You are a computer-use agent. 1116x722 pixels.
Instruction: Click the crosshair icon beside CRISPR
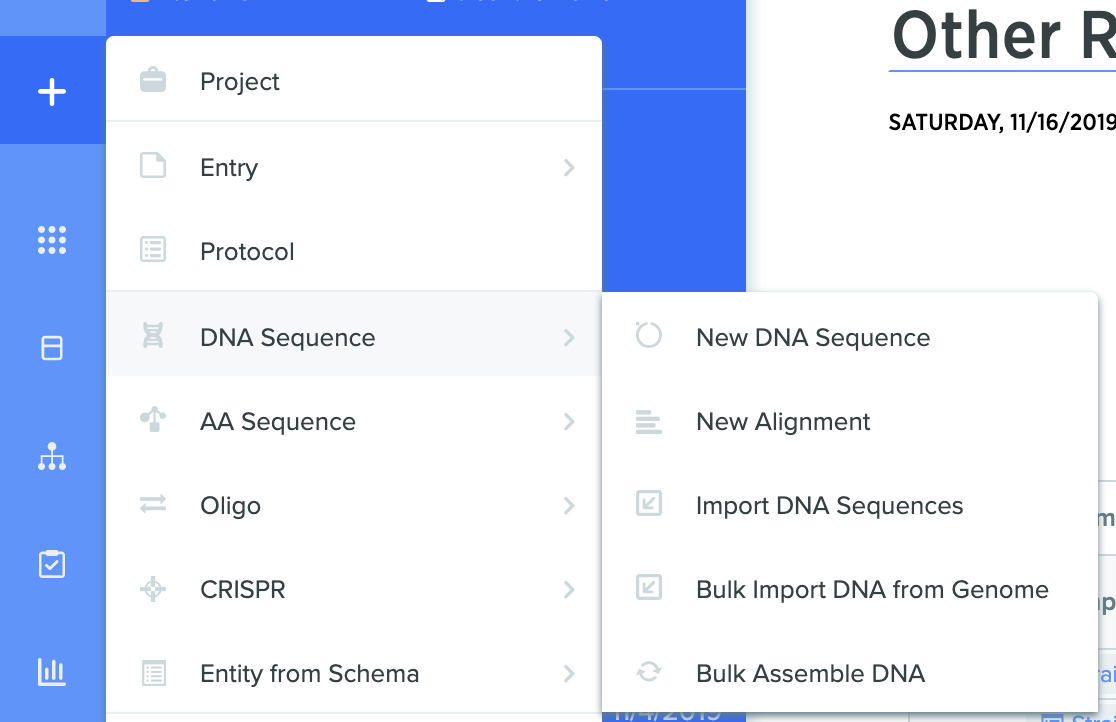(x=153, y=589)
